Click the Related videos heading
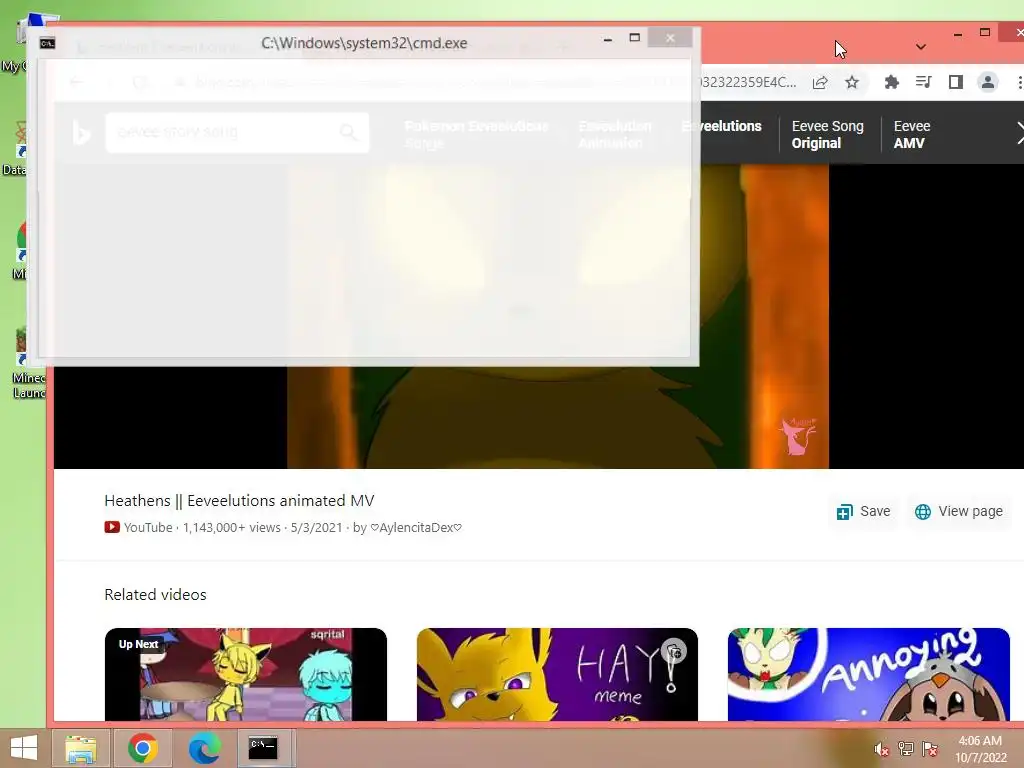 point(155,595)
